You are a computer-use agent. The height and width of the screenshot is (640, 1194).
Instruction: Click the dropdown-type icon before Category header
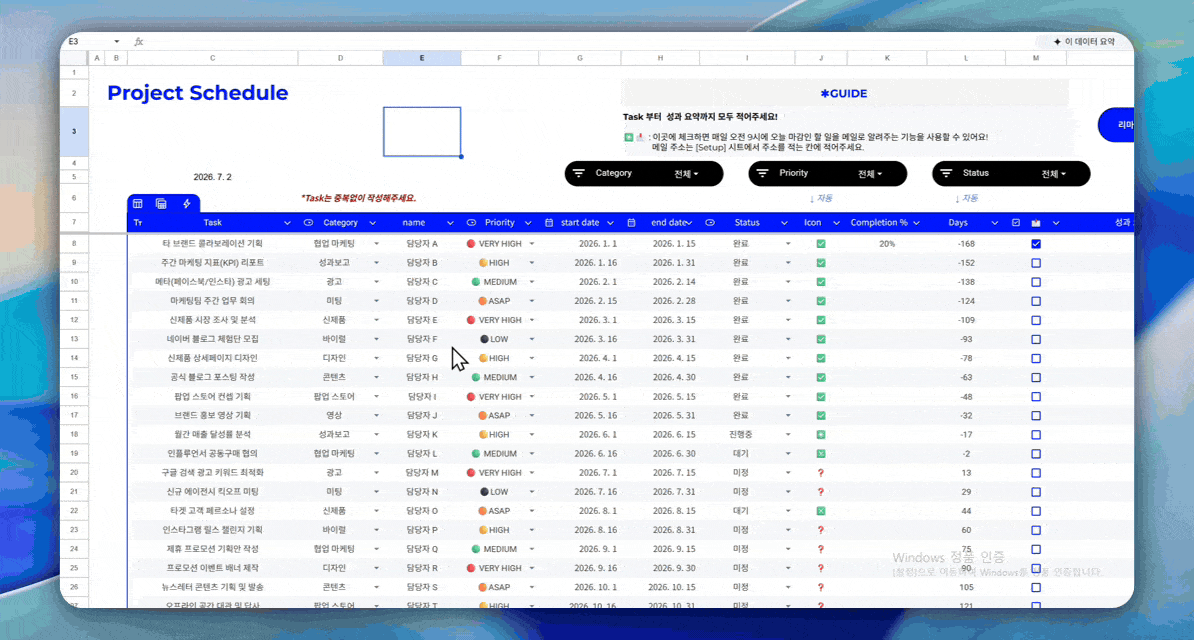(x=308, y=222)
